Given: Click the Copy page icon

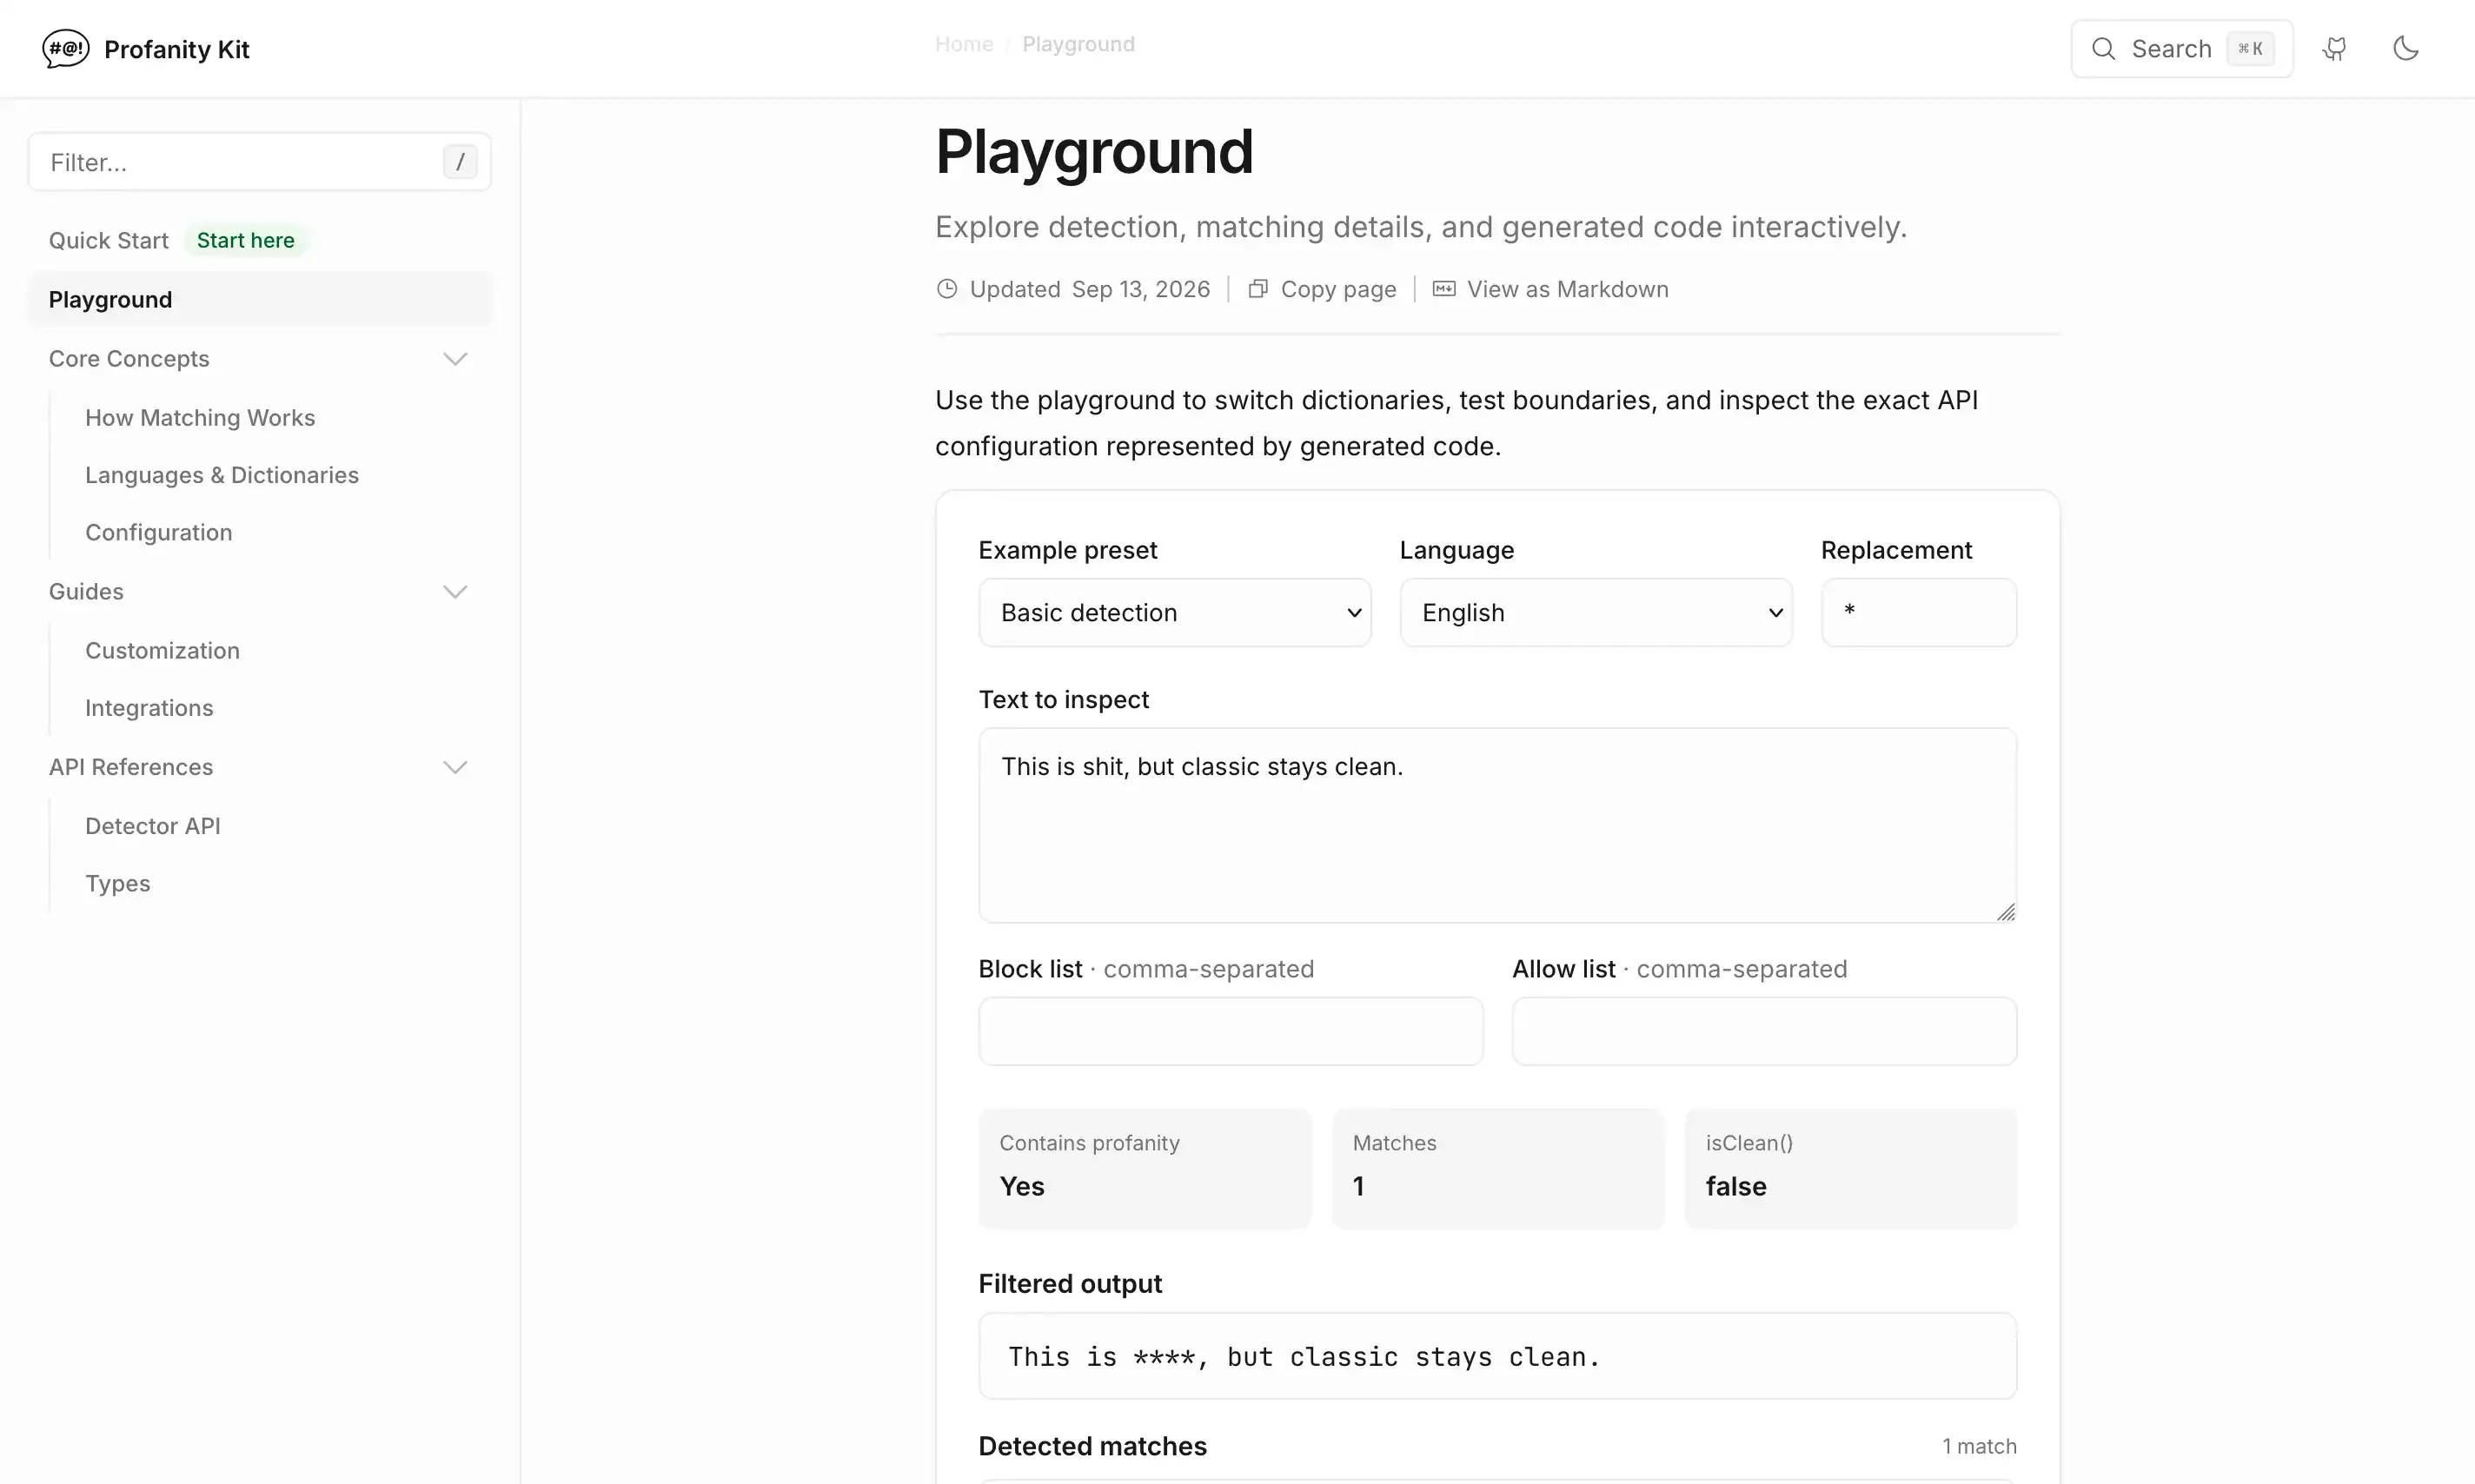Looking at the screenshot, I should coord(1258,289).
